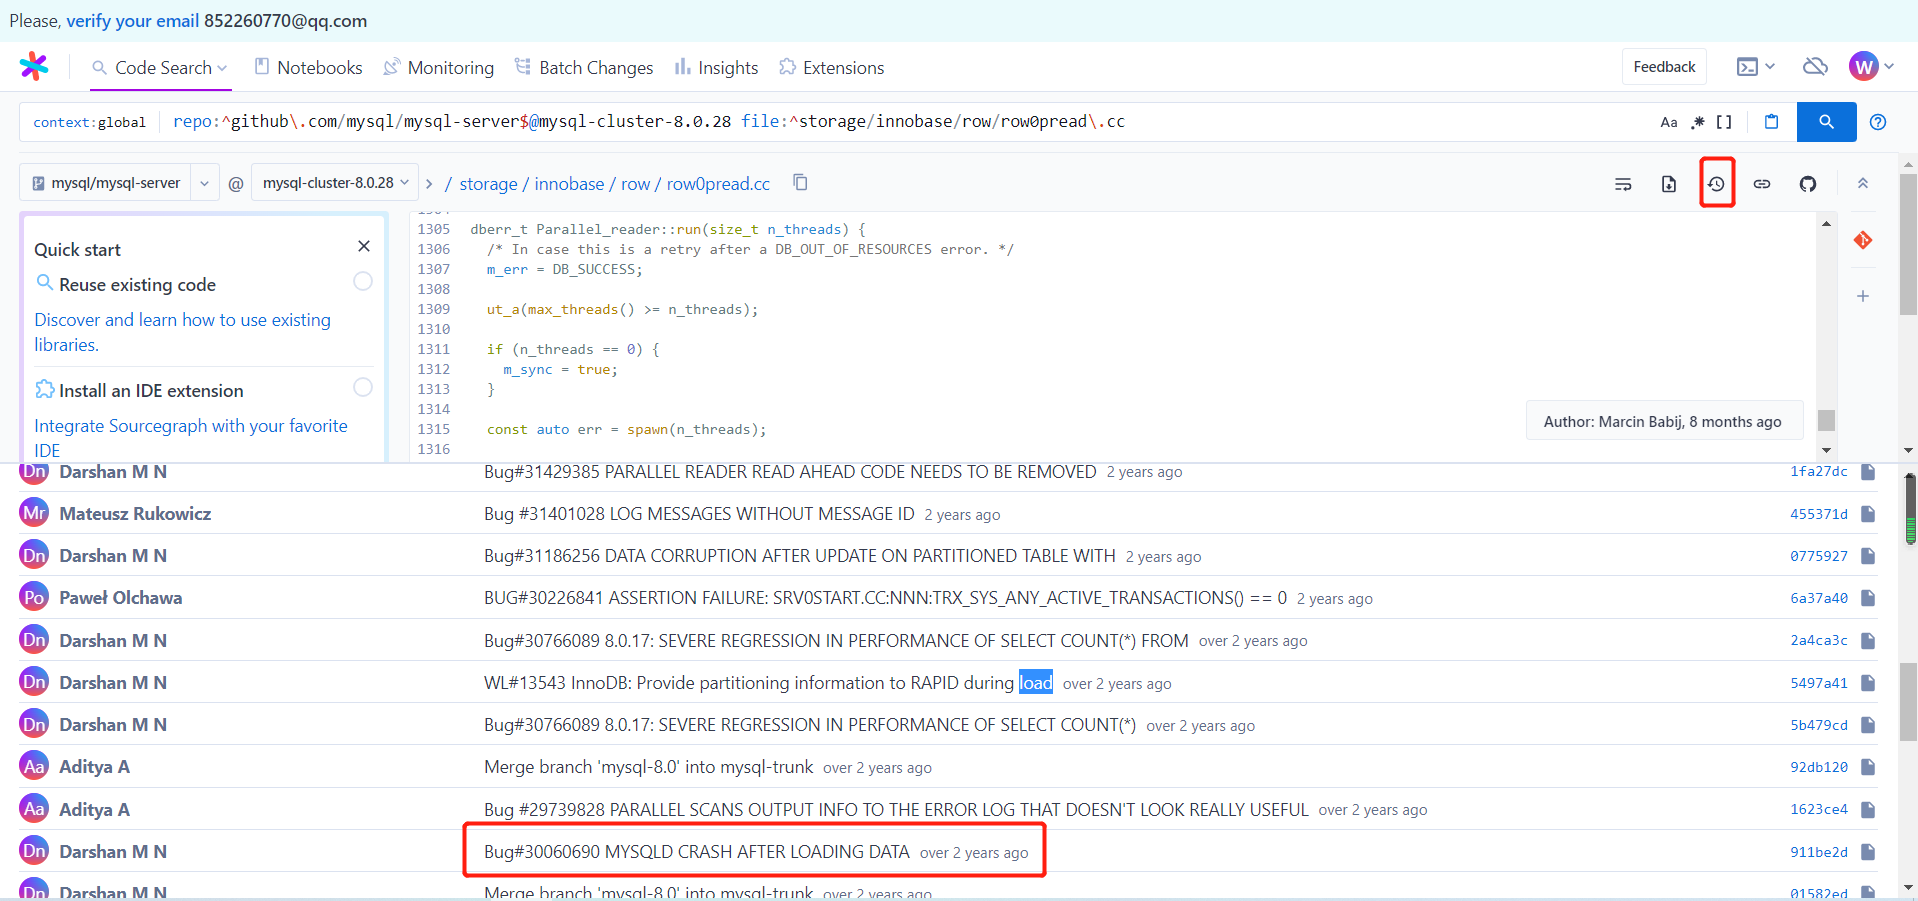Open the Discover and learn existing libraries link

[182, 332]
